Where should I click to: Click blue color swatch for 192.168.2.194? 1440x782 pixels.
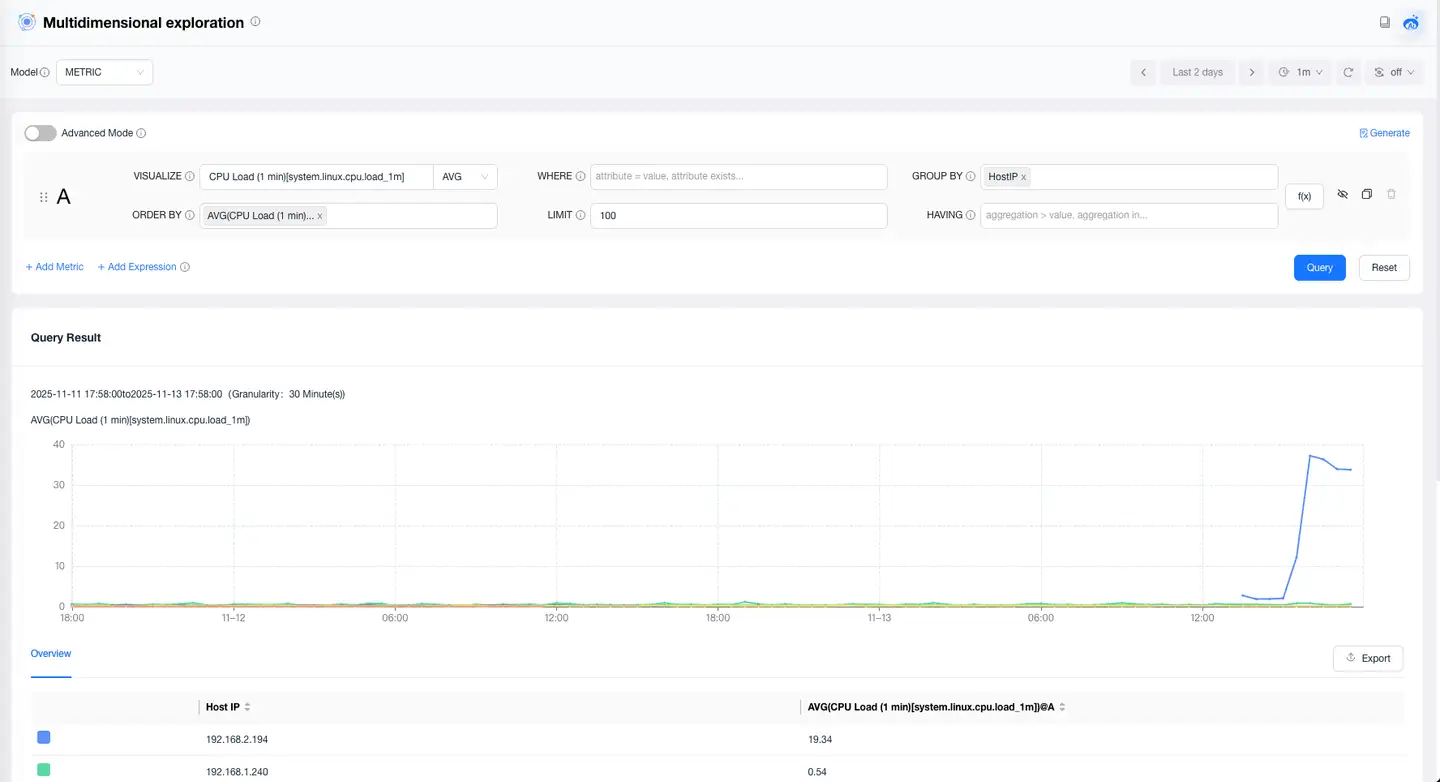[43, 737]
